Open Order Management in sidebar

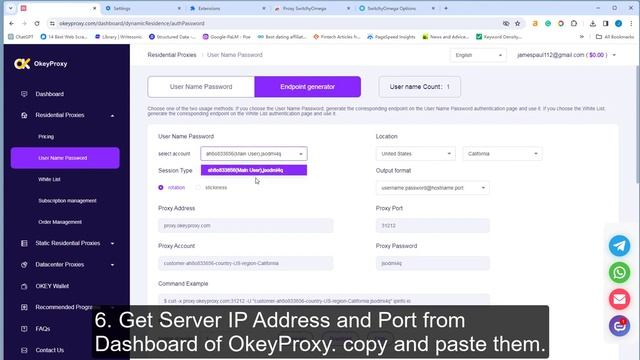coord(60,222)
